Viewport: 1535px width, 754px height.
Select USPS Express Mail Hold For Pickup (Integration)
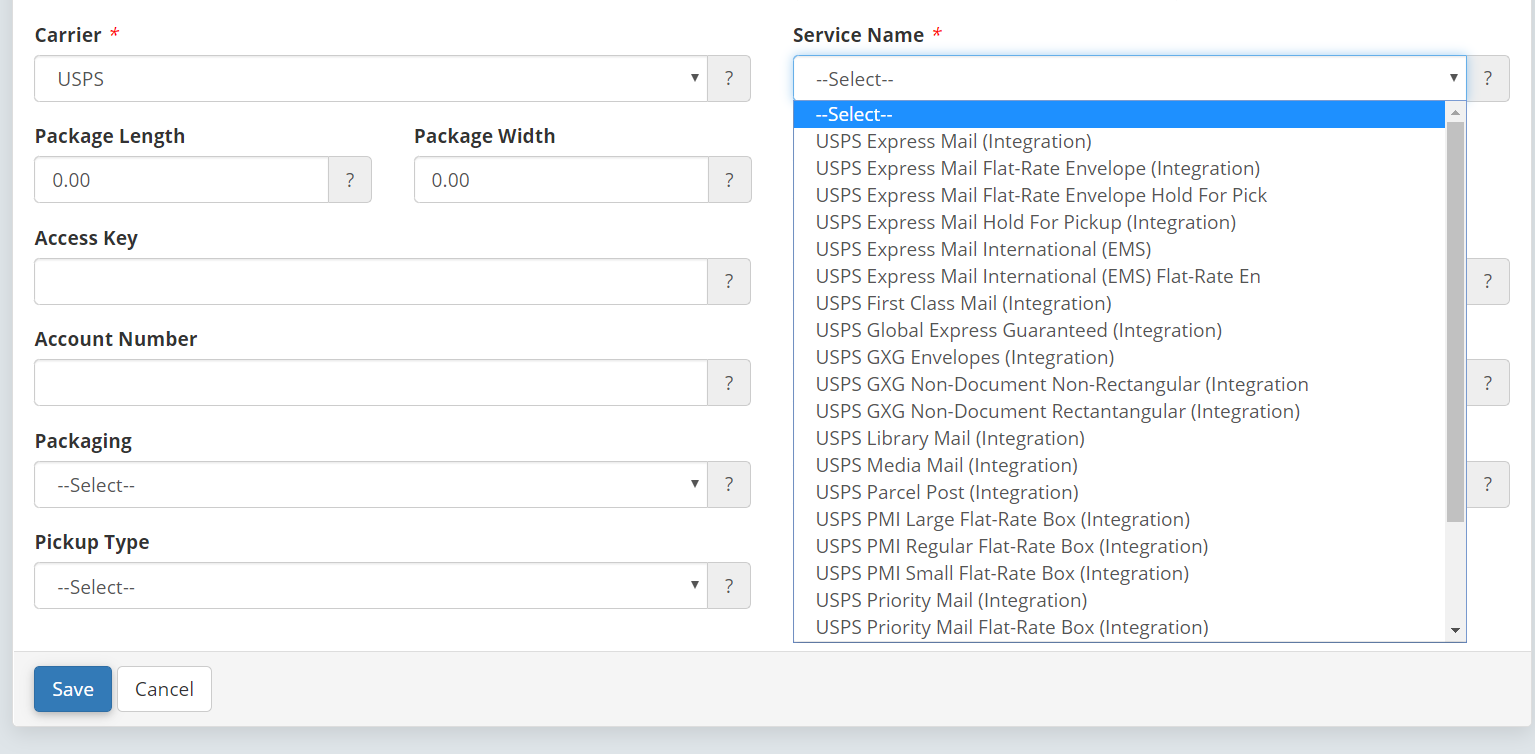pyautogui.click(x=1120, y=222)
